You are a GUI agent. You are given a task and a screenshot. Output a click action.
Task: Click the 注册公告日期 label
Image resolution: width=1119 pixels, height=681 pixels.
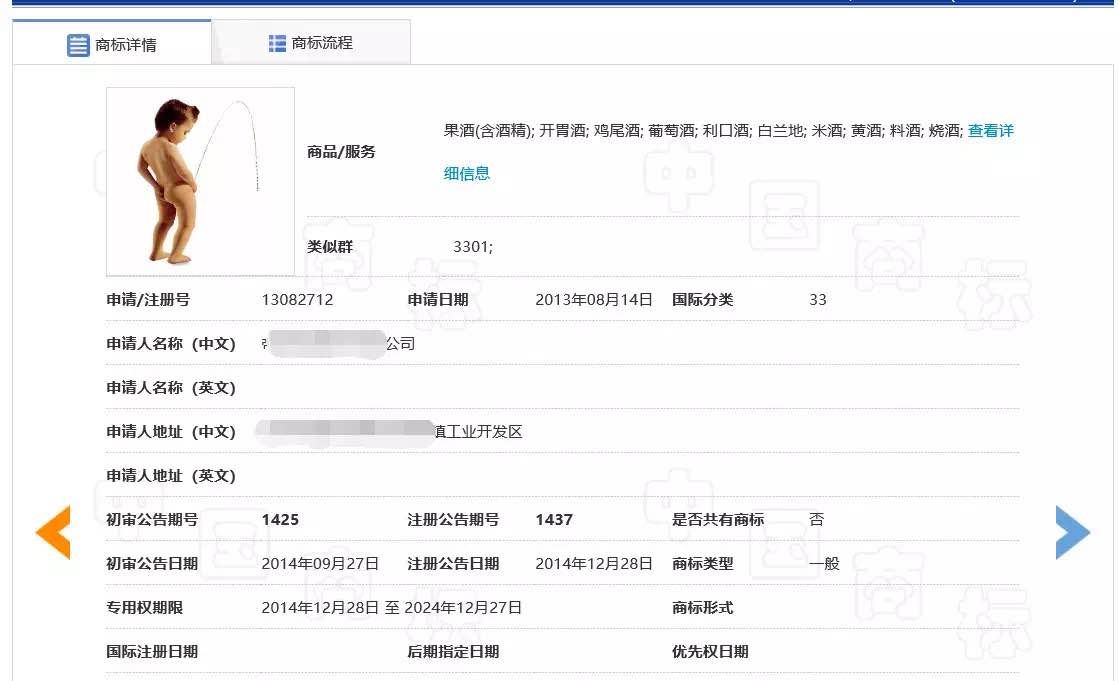coord(453,564)
